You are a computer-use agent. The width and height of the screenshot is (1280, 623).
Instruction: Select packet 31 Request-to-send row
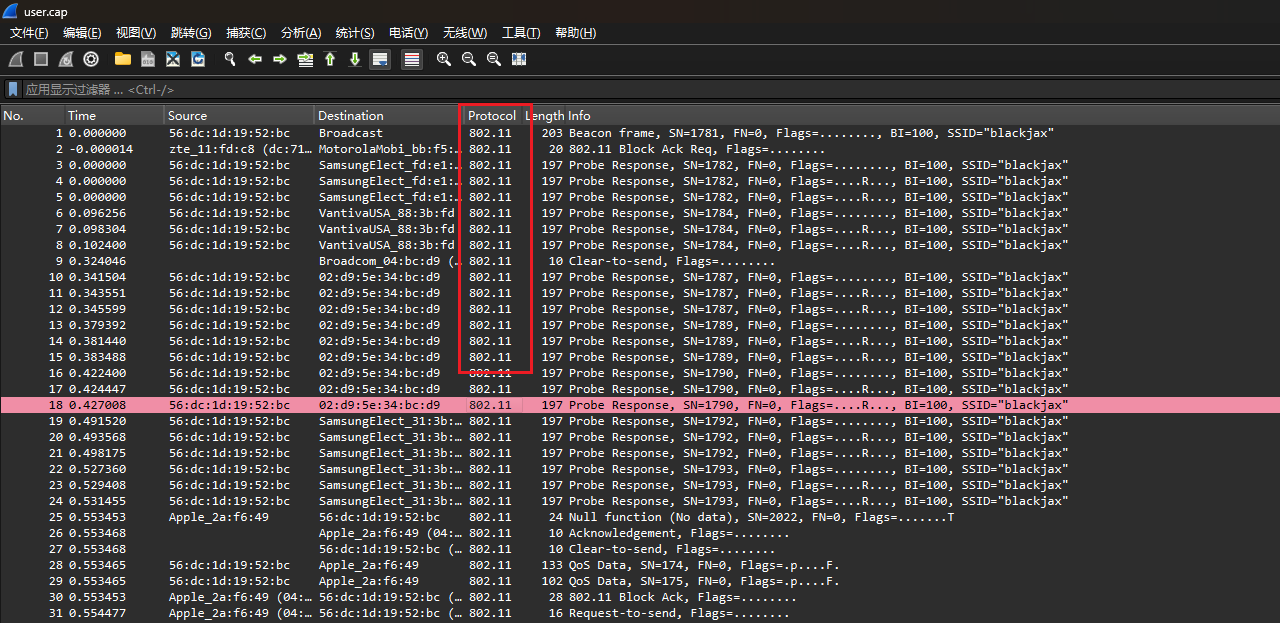click(x=640, y=613)
